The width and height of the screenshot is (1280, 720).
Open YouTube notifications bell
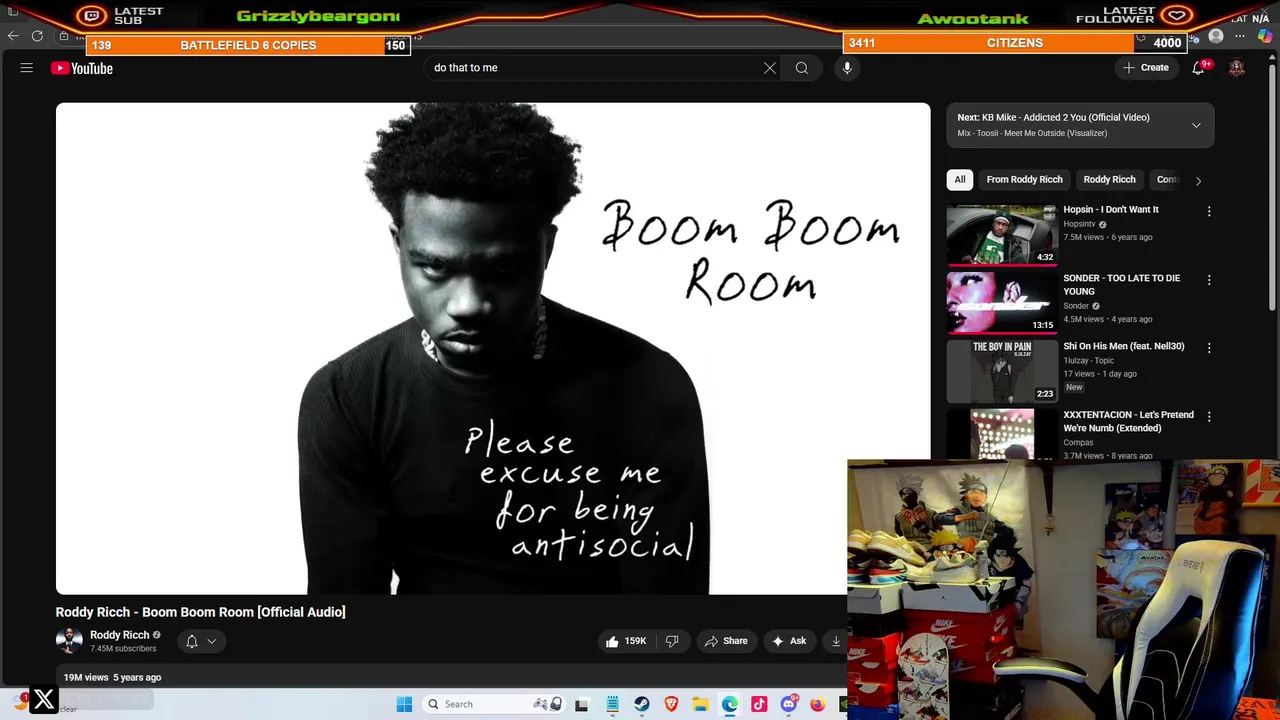pos(1198,68)
